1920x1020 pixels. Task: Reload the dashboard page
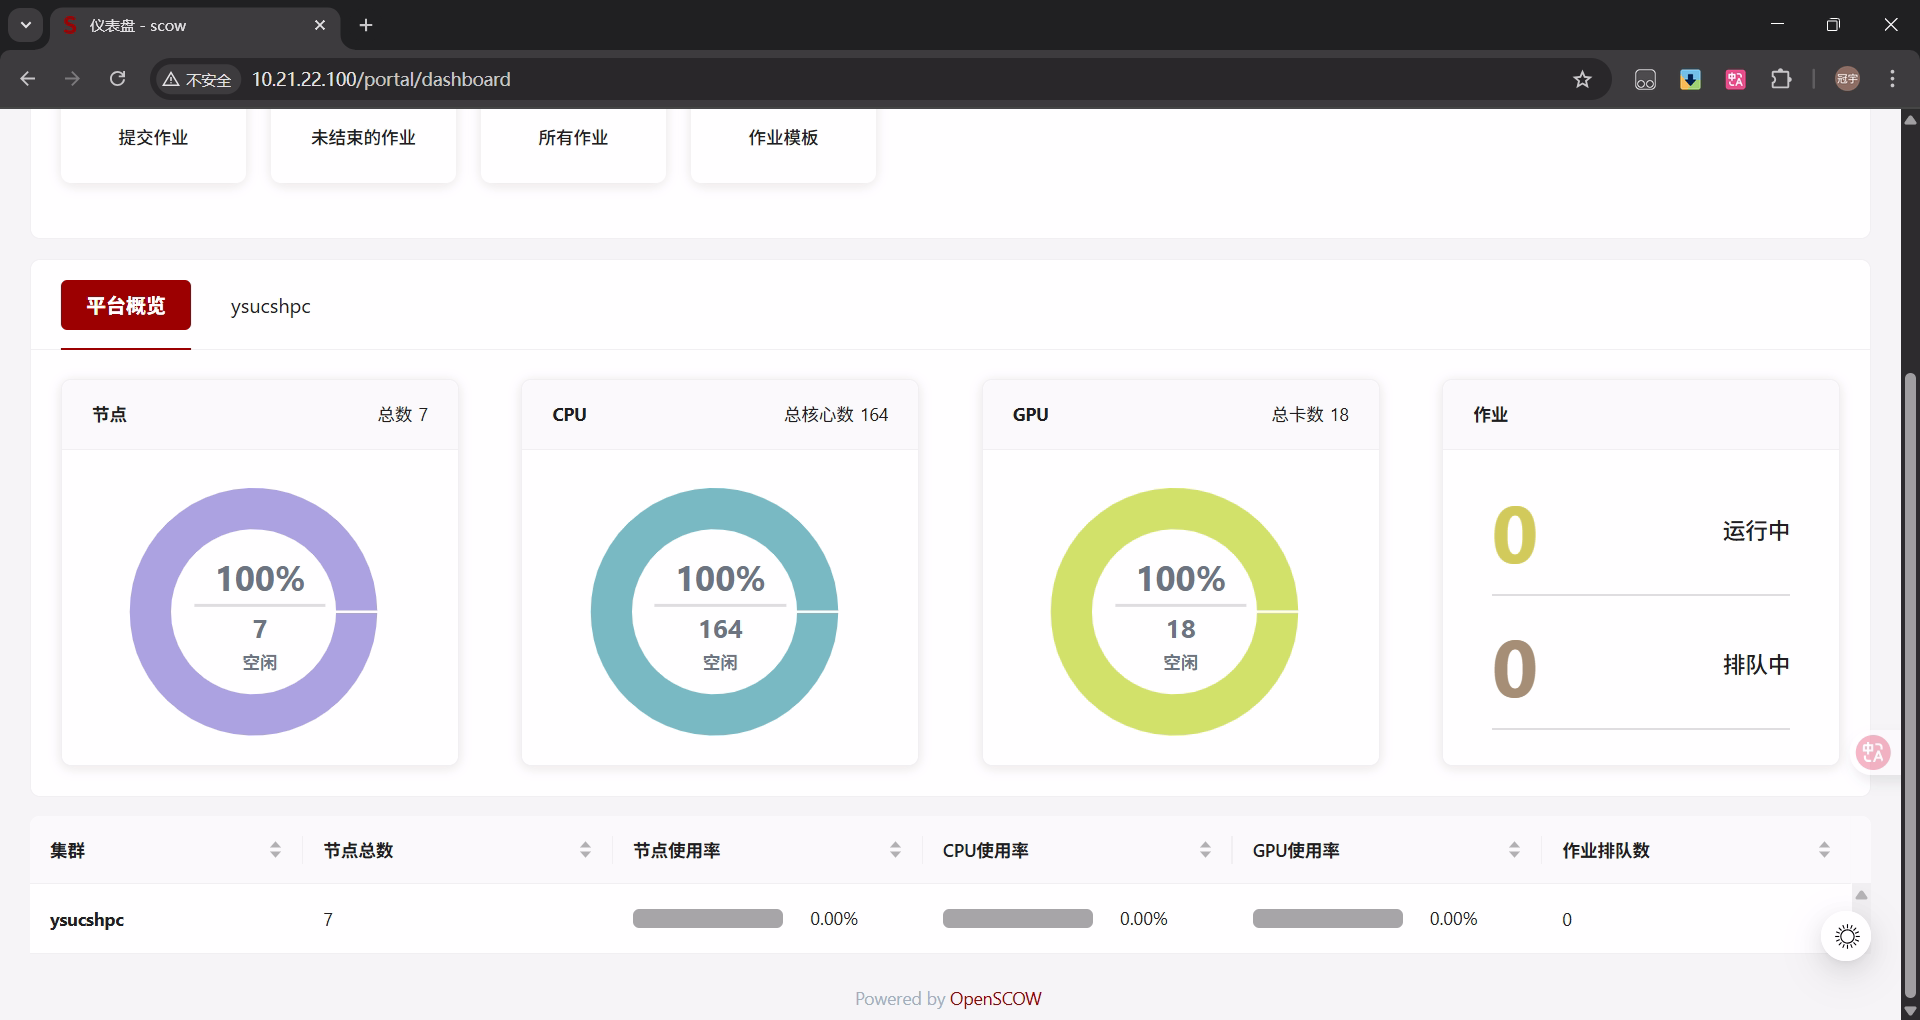(117, 79)
